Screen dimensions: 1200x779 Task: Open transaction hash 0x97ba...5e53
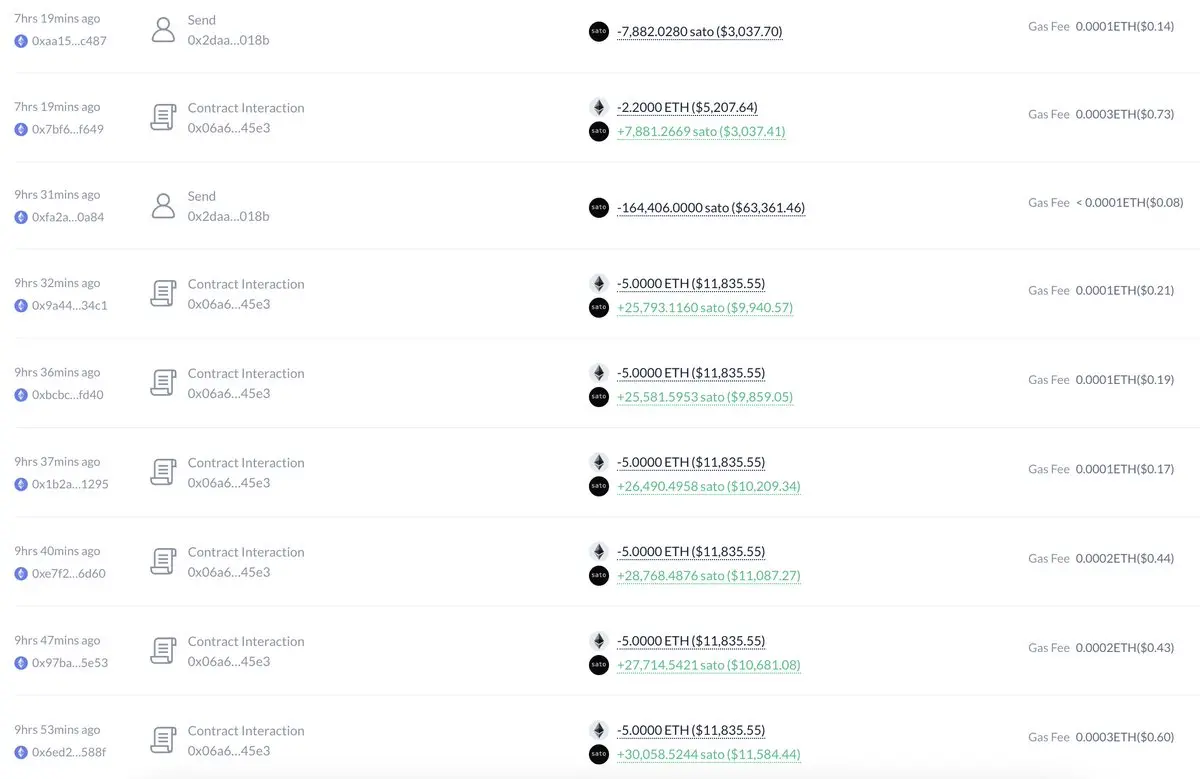tap(70, 662)
